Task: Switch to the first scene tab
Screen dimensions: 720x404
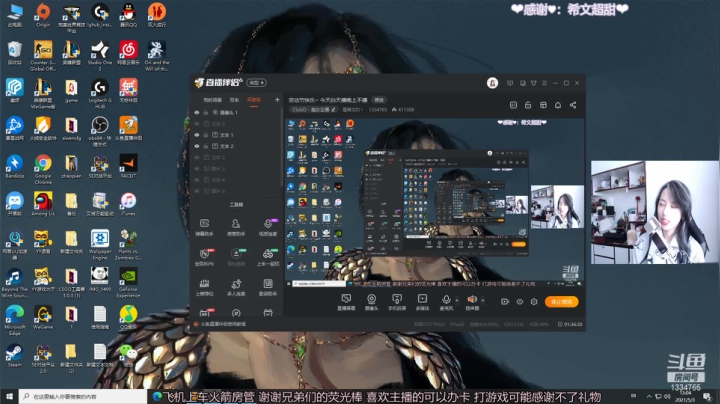Action: (x=212, y=100)
